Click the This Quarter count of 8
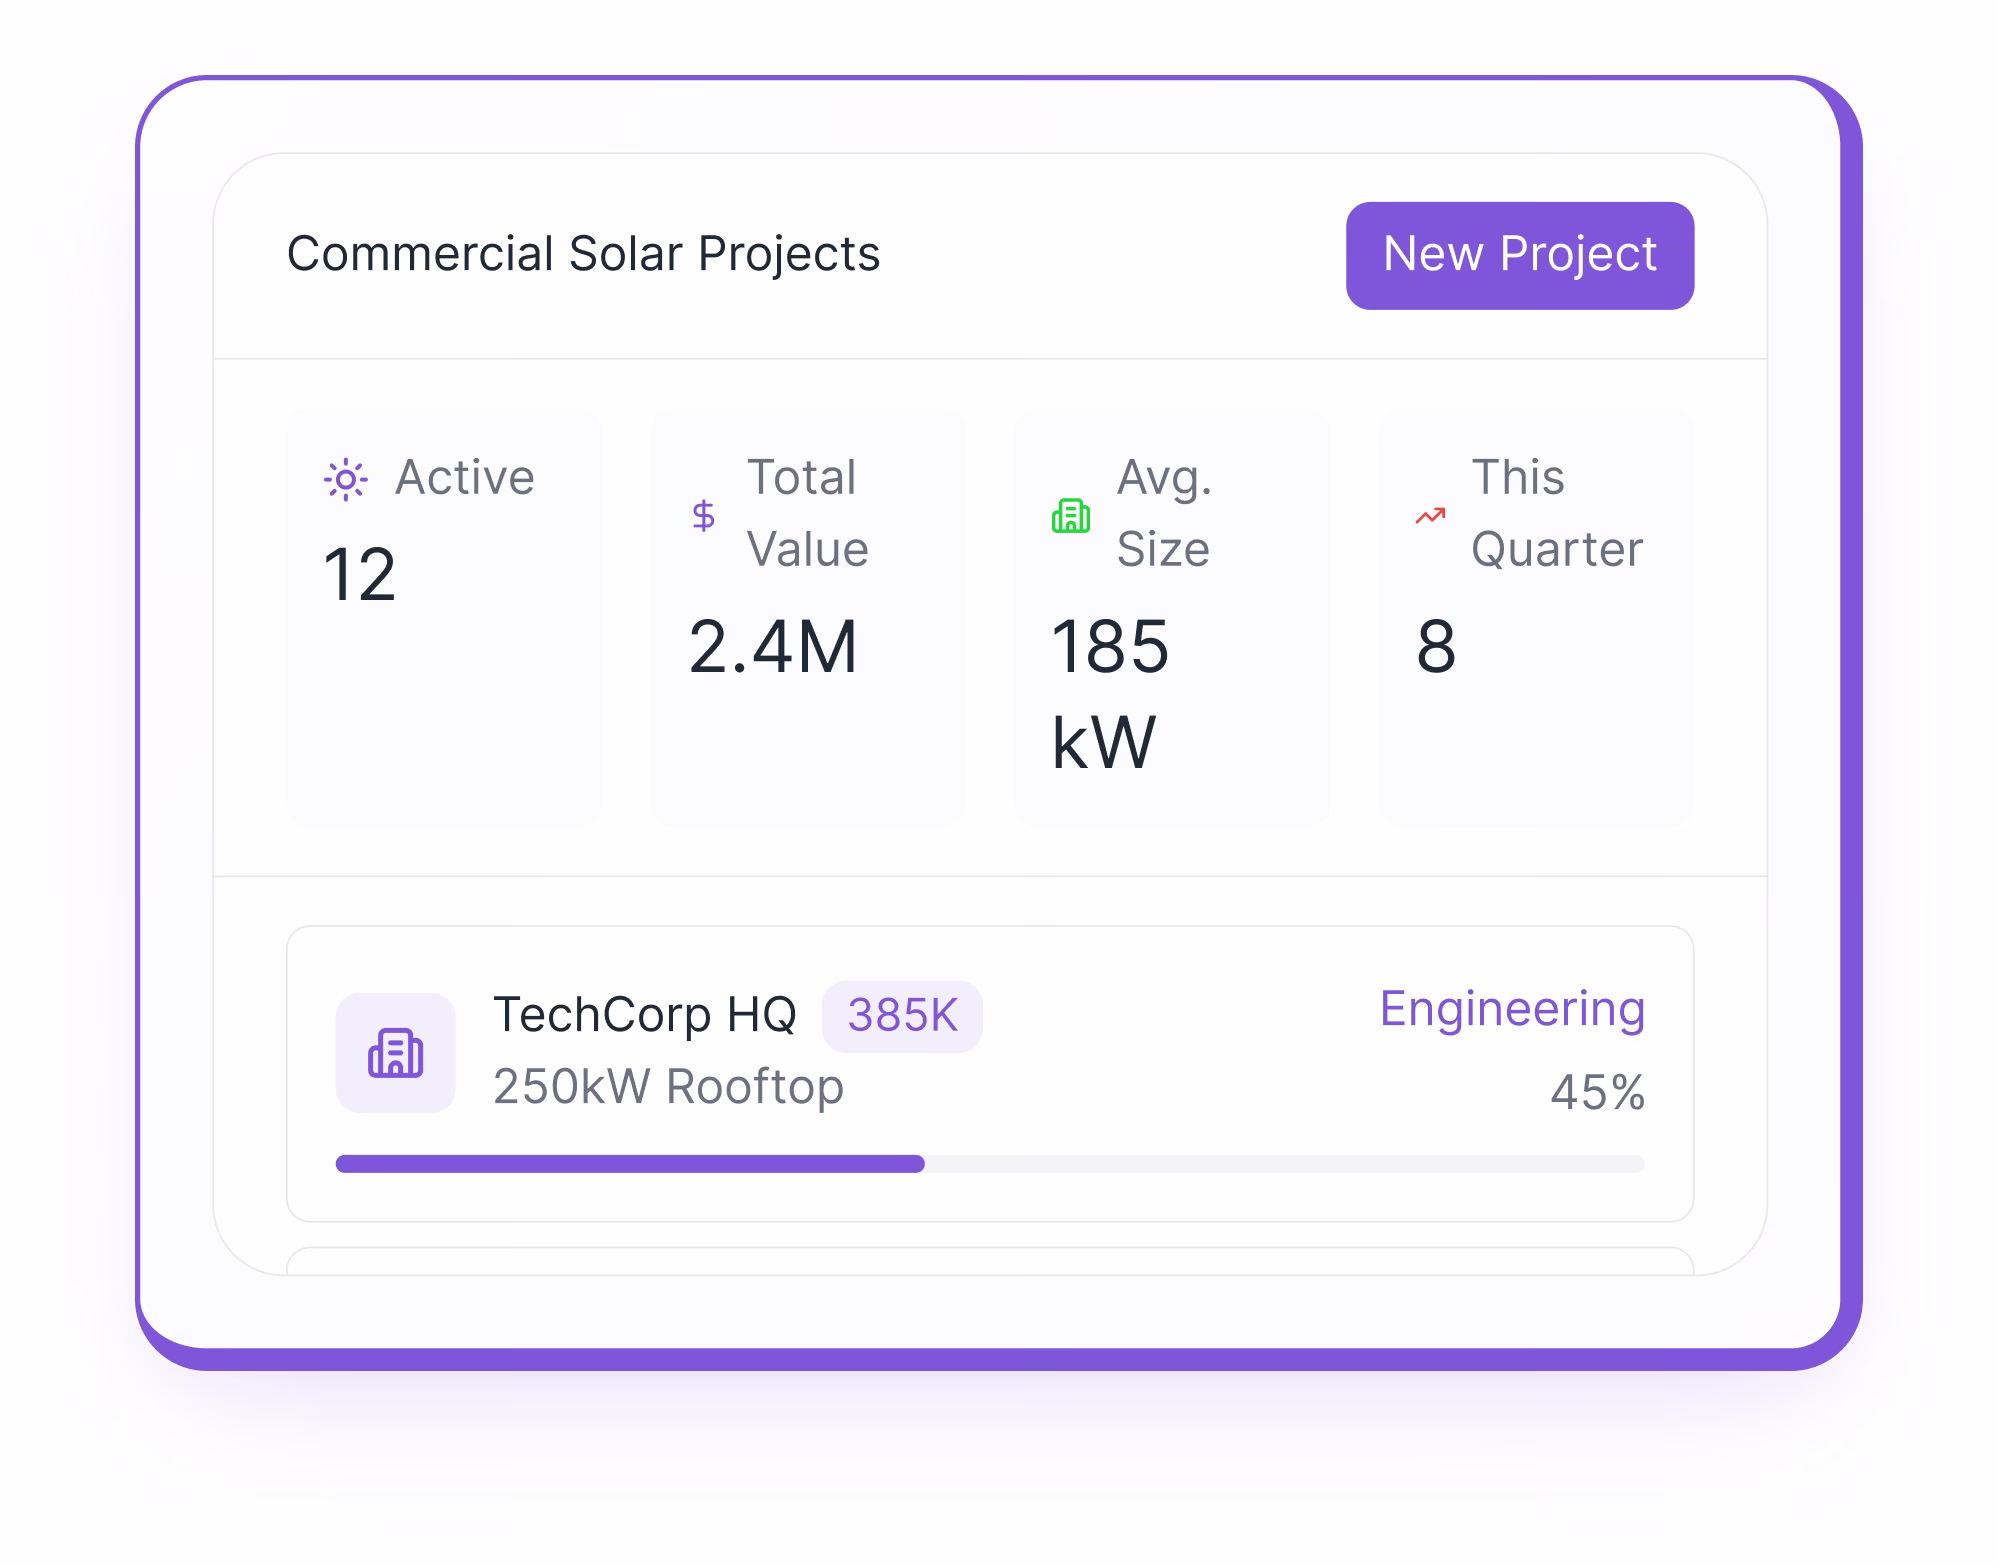The image size is (1998, 1566). pos(1435,647)
